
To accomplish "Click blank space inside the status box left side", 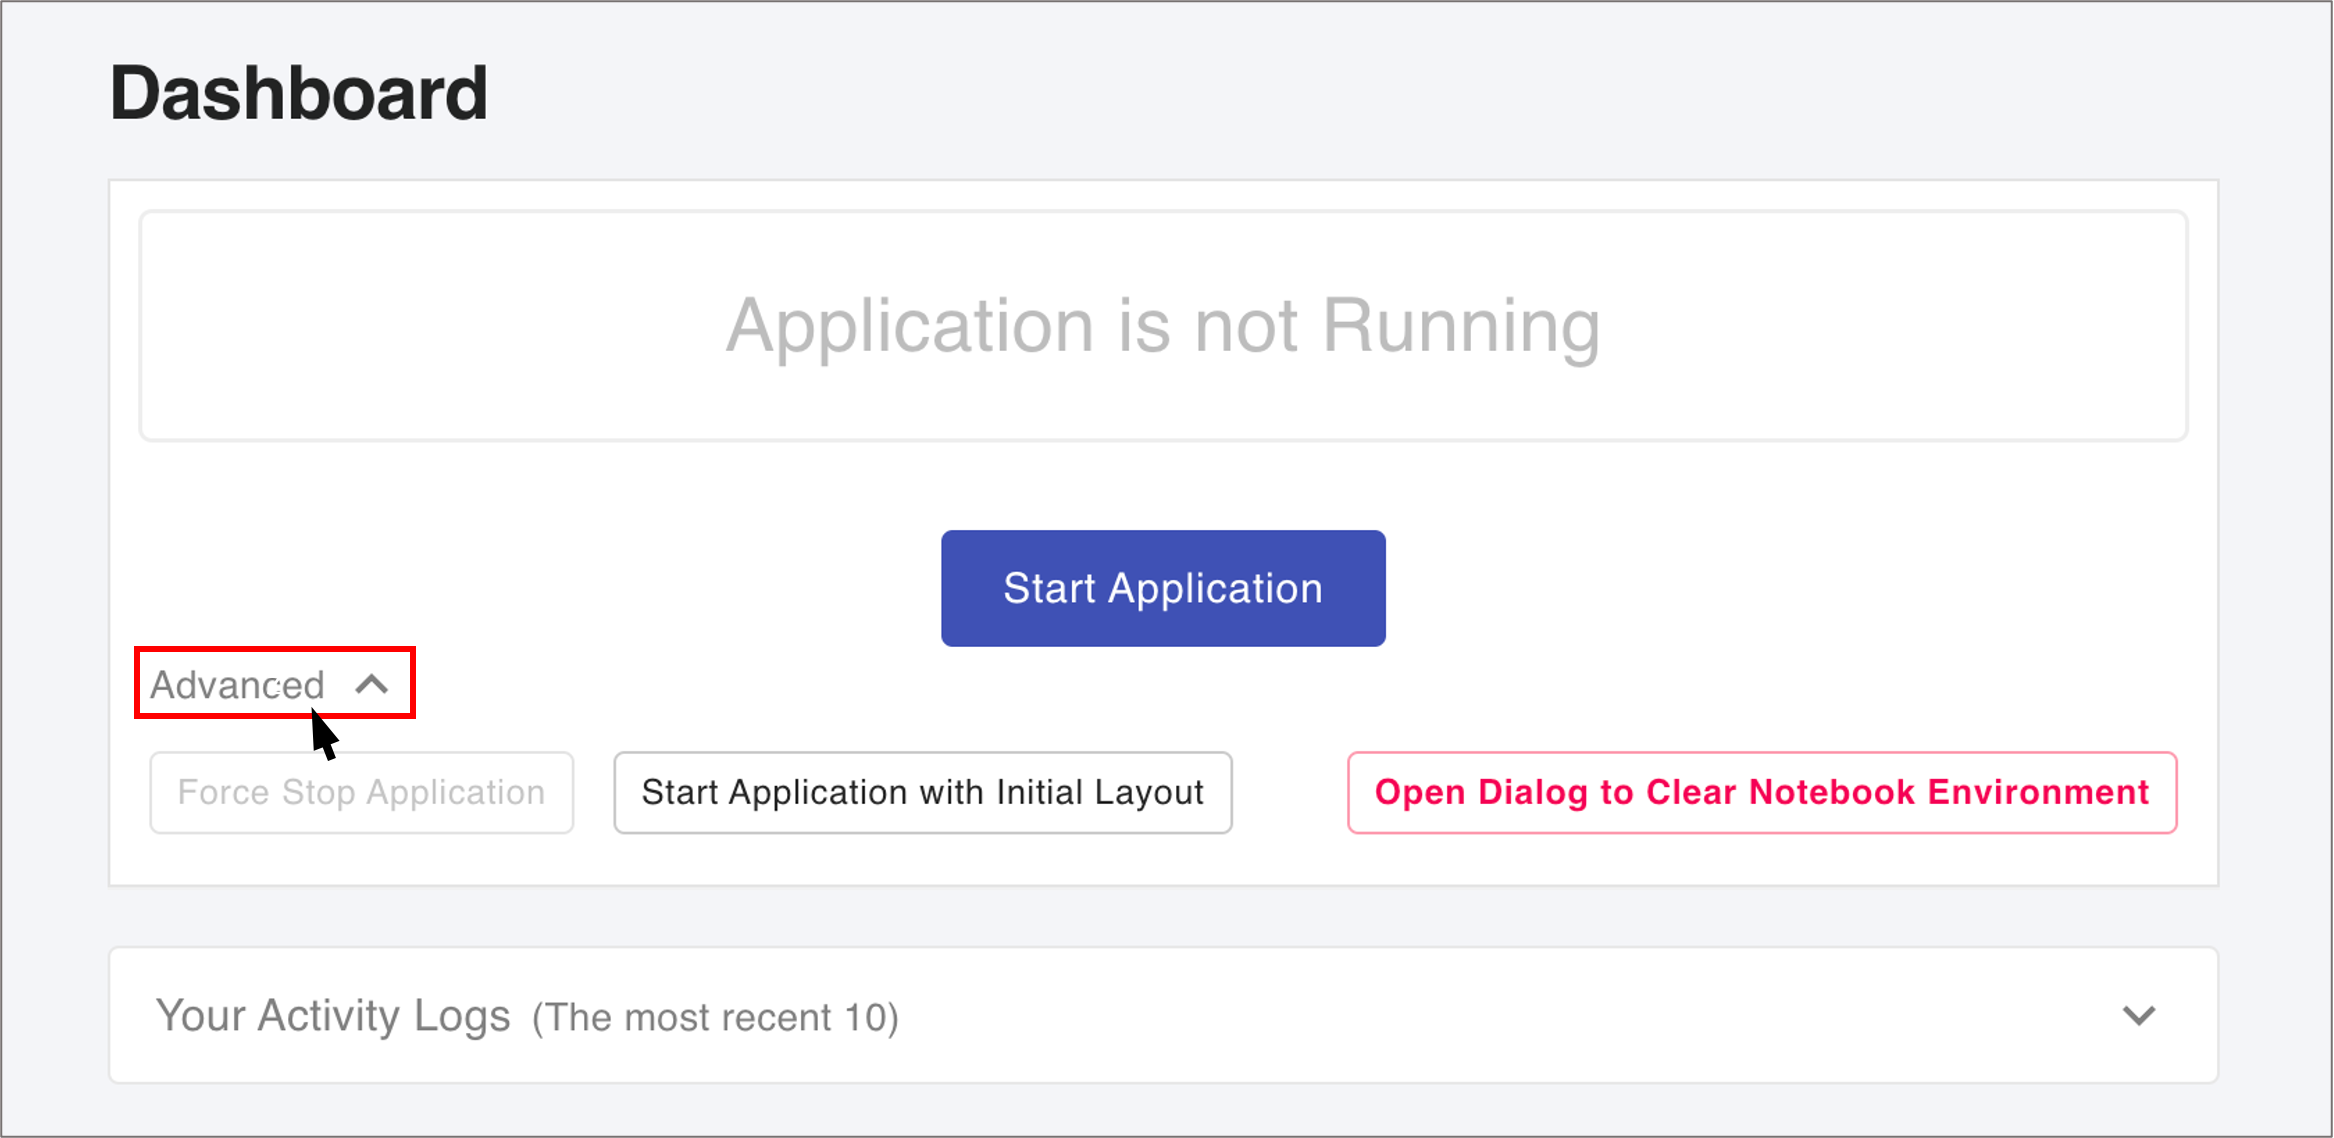I will point(400,326).
